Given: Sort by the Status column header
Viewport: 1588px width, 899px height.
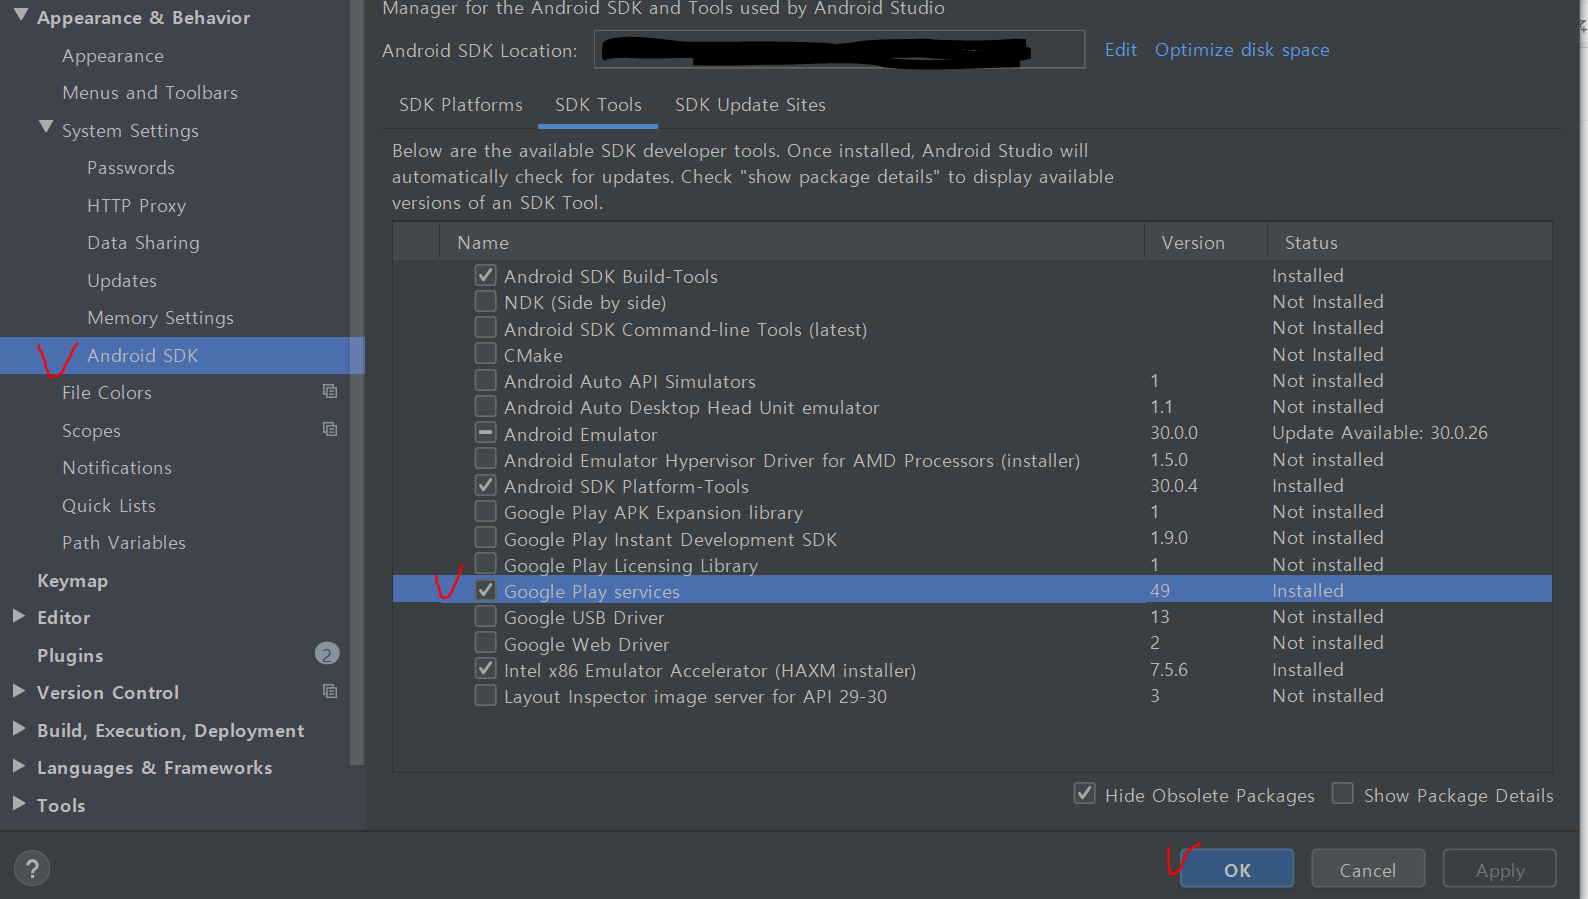Looking at the screenshot, I should (x=1410, y=242).
